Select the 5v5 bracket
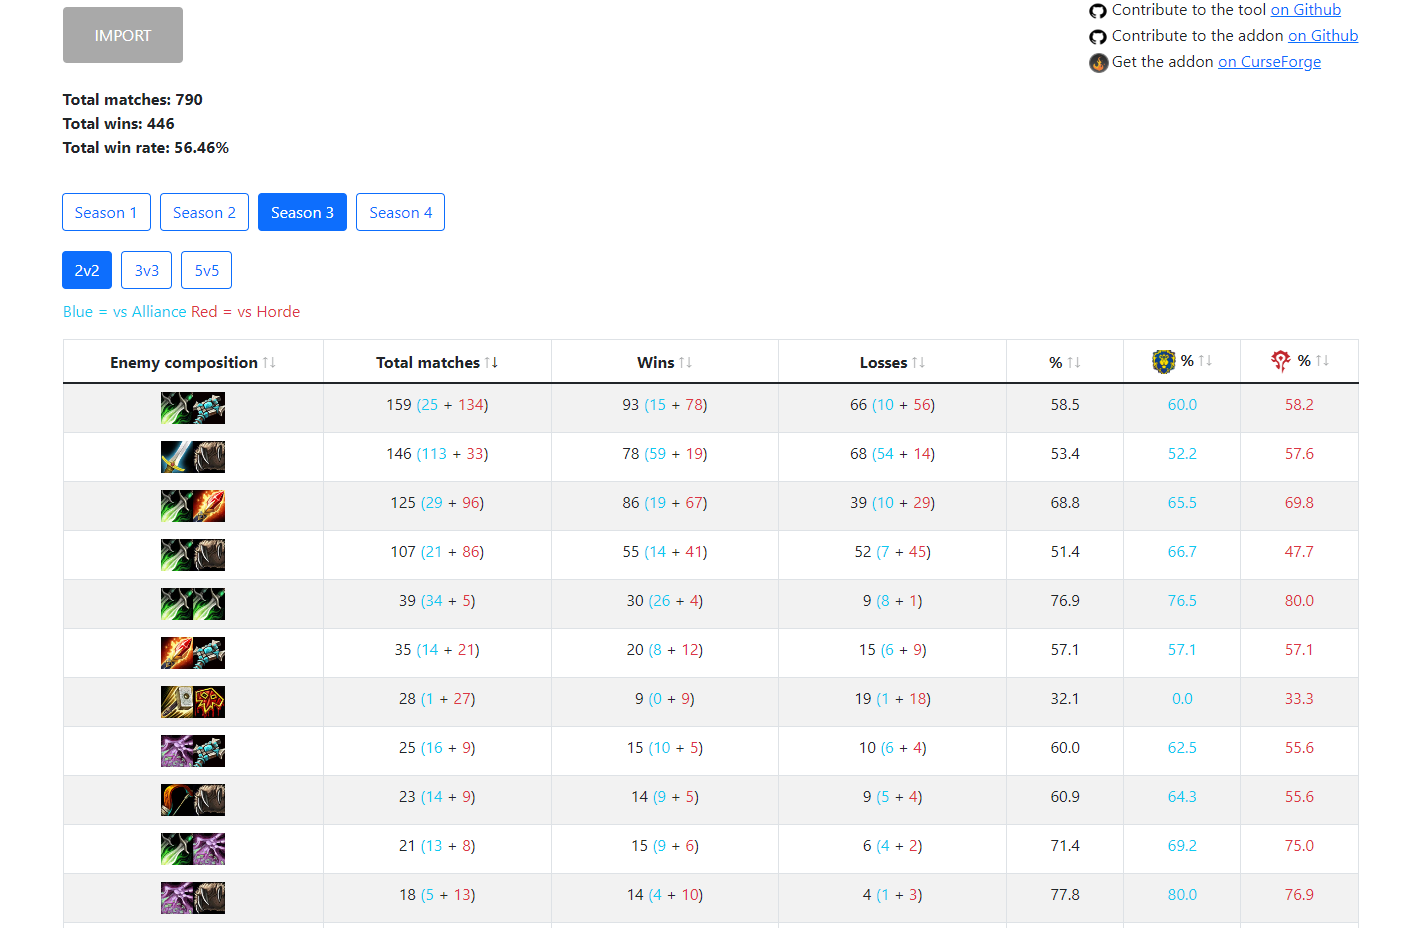The width and height of the screenshot is (1419, 928). (x=206, y=270)
